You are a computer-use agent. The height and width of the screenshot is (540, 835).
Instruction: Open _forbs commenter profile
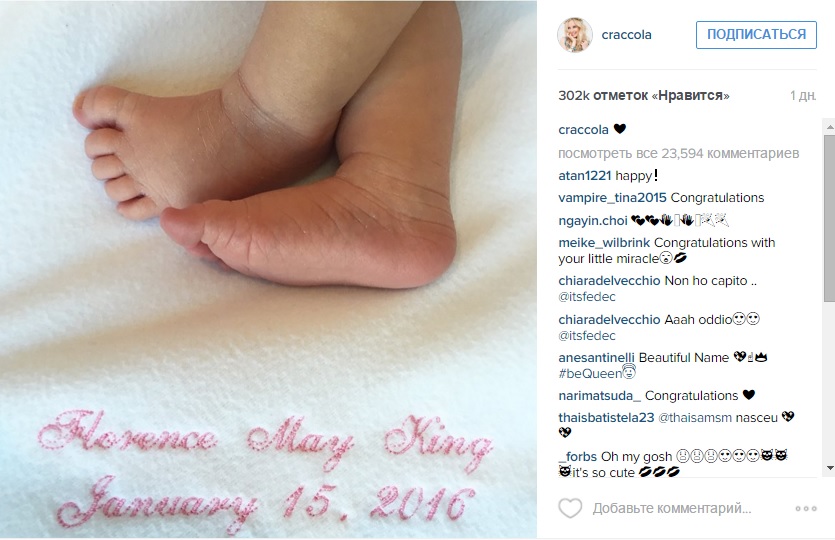[577, 457]
